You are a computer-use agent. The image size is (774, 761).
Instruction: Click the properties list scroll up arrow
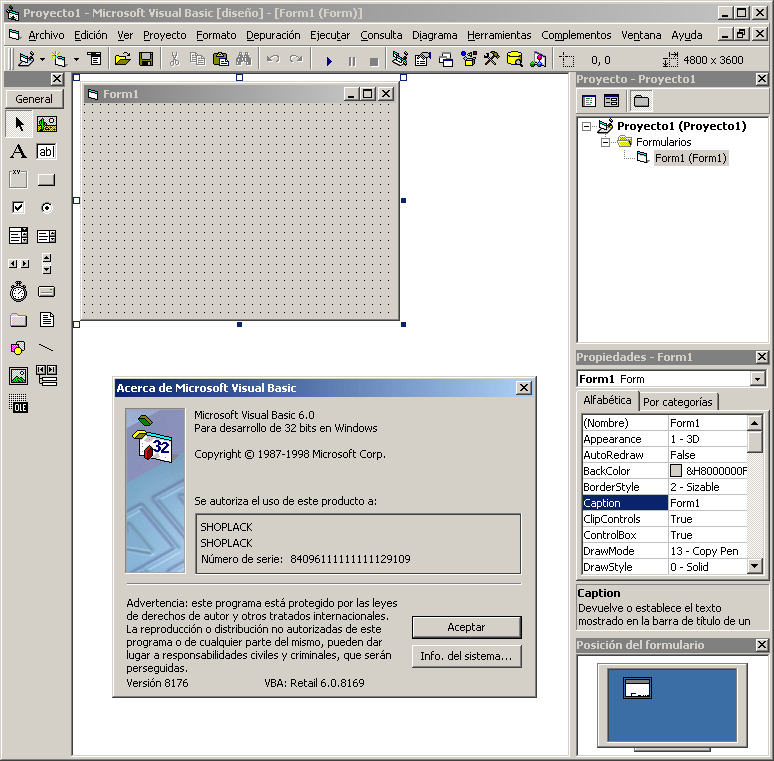click(755, 422)
